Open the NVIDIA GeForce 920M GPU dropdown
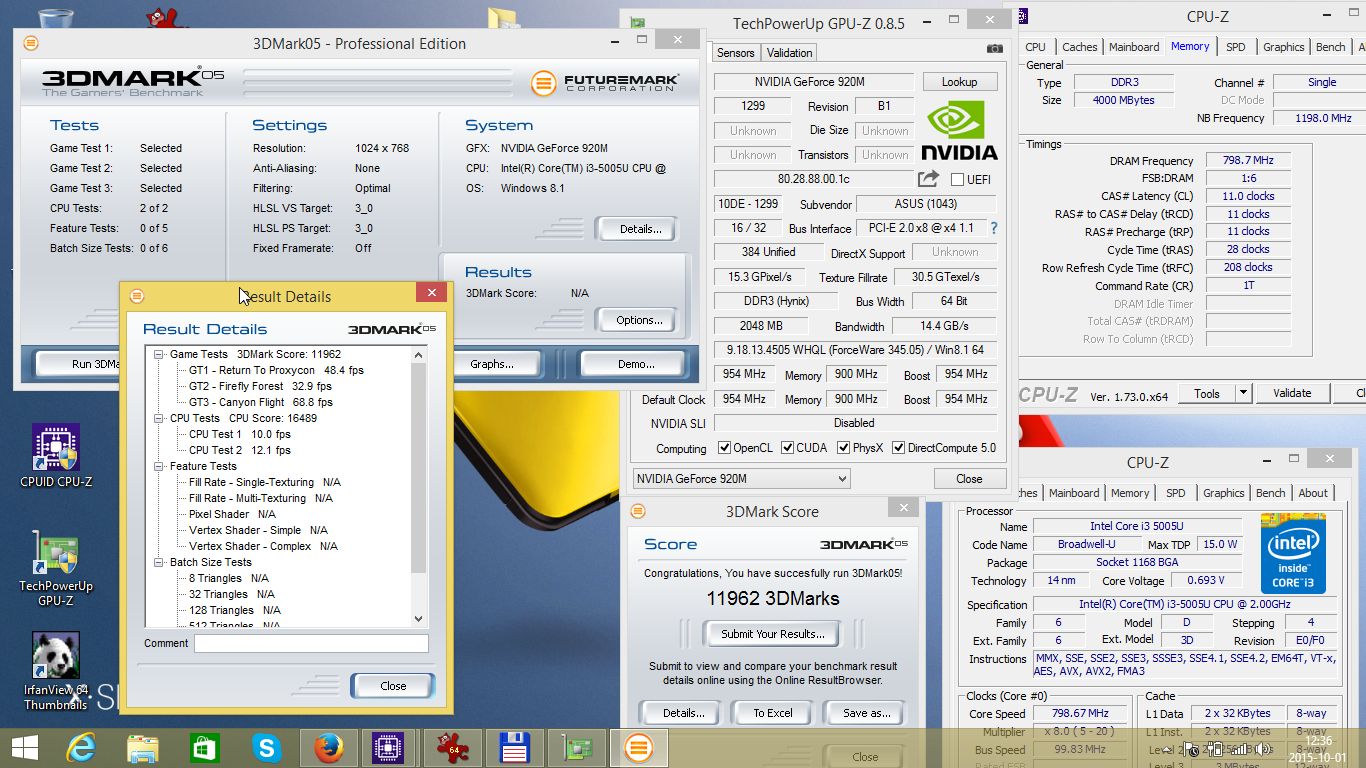The width and height of the screenshot is (1366, 768). coord(741,479)
